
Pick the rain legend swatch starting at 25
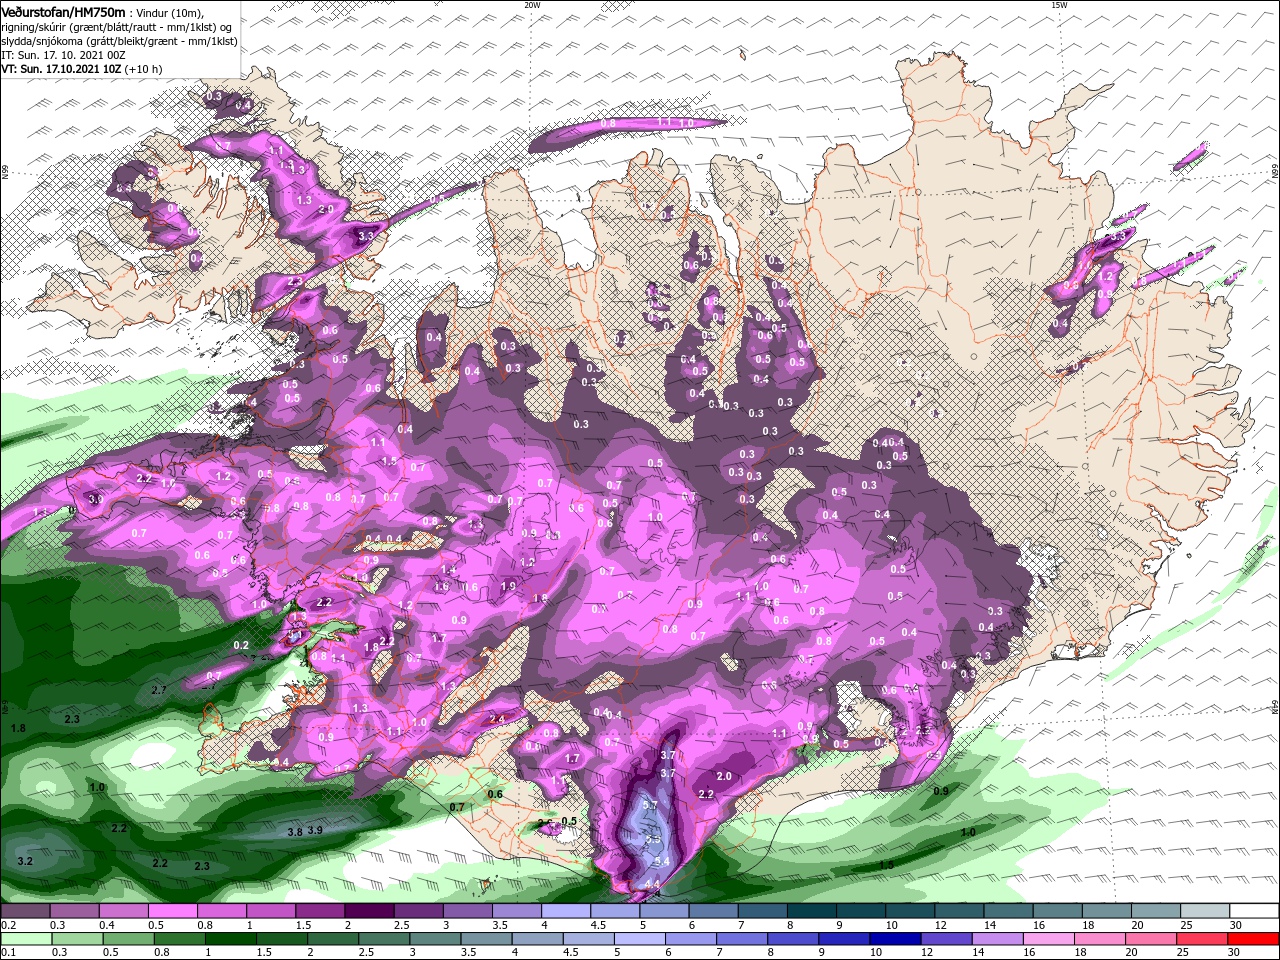1203,938
